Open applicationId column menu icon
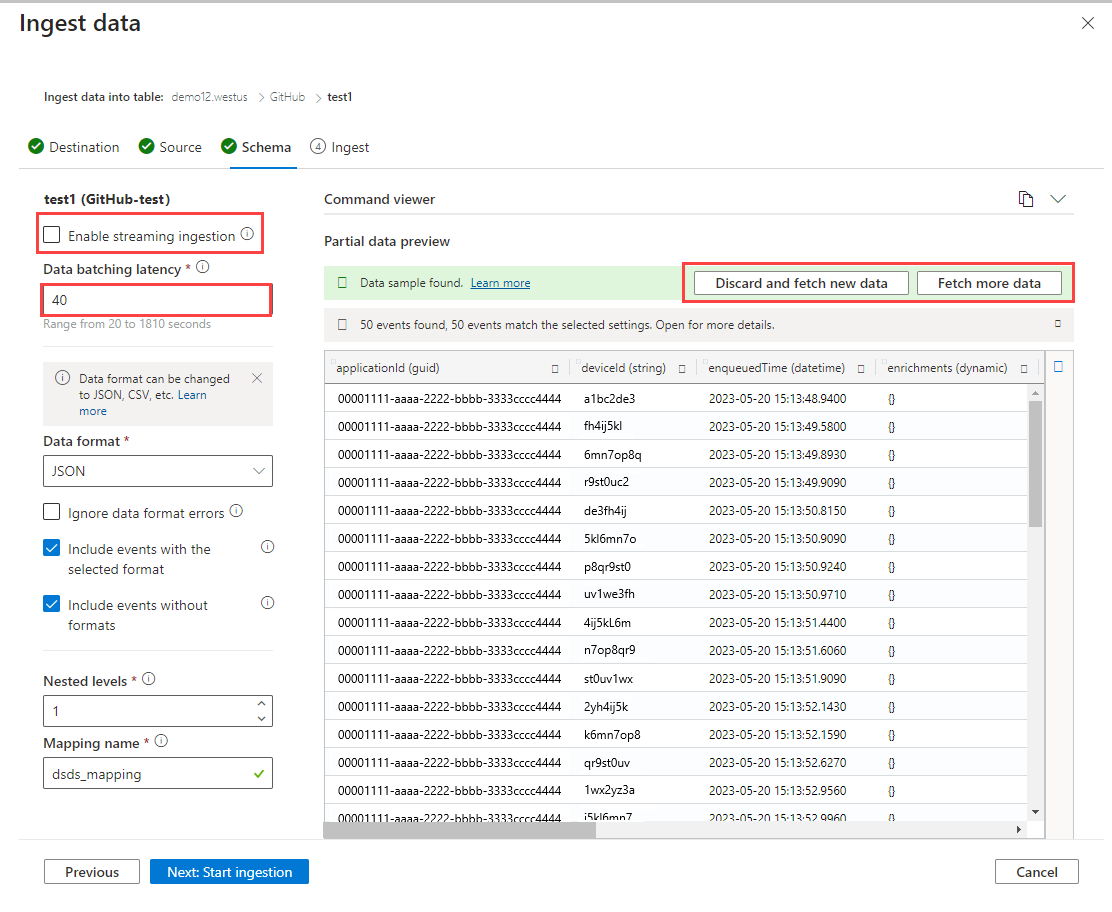Screen dimensions: 1112x912 click(x=555, y=368)
